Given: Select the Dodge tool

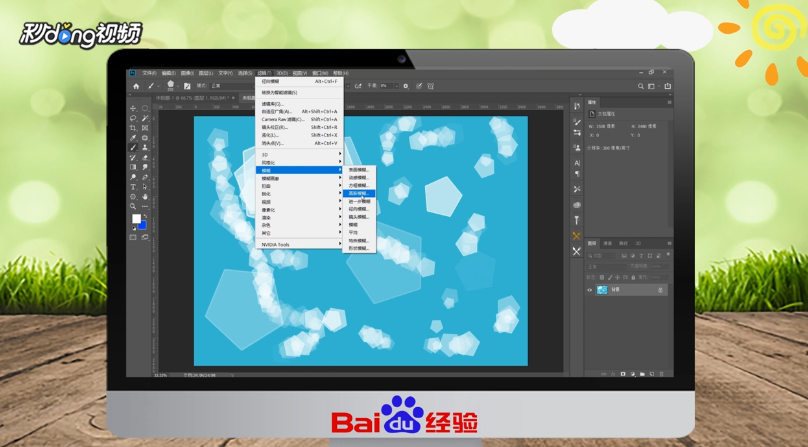Looking at the screenshot, I should (133, 177).
